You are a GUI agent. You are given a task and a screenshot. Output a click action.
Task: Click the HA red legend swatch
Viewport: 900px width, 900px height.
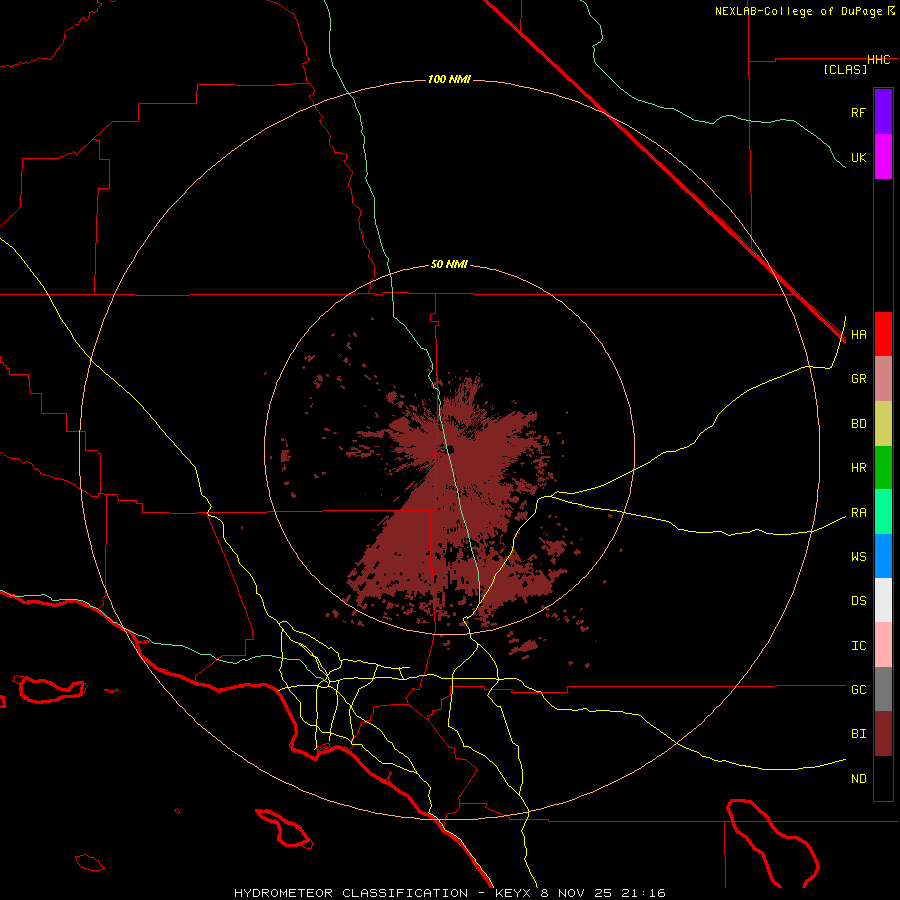coord(883,334)
